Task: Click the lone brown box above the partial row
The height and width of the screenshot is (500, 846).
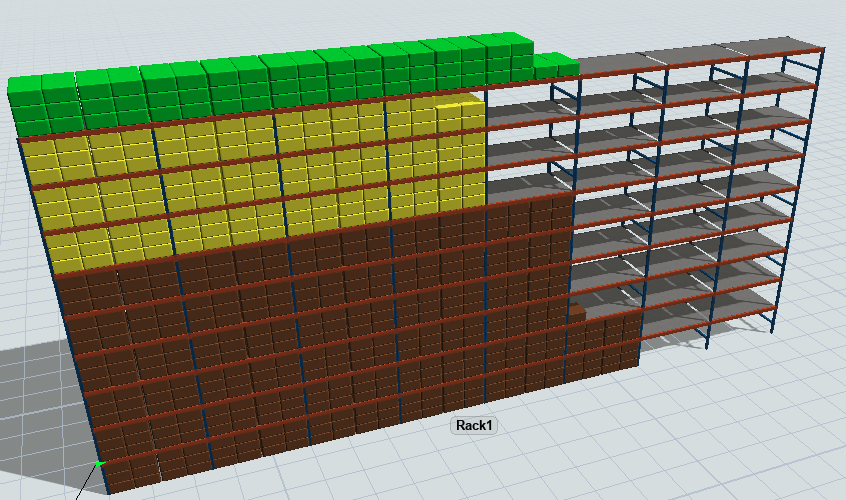Action: tap(577, 312)
